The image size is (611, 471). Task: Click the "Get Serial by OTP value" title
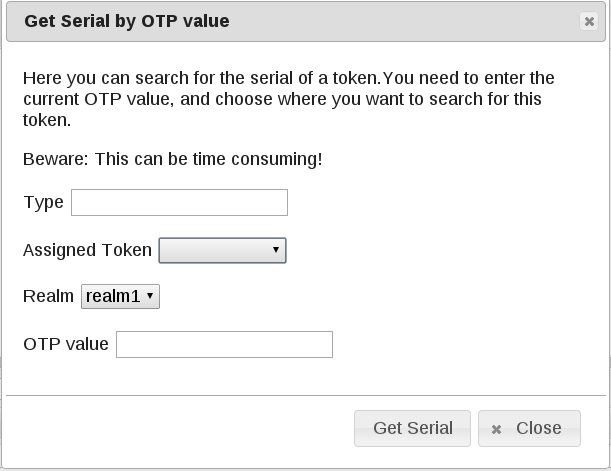pyautogui.click(x=126, y=21)
